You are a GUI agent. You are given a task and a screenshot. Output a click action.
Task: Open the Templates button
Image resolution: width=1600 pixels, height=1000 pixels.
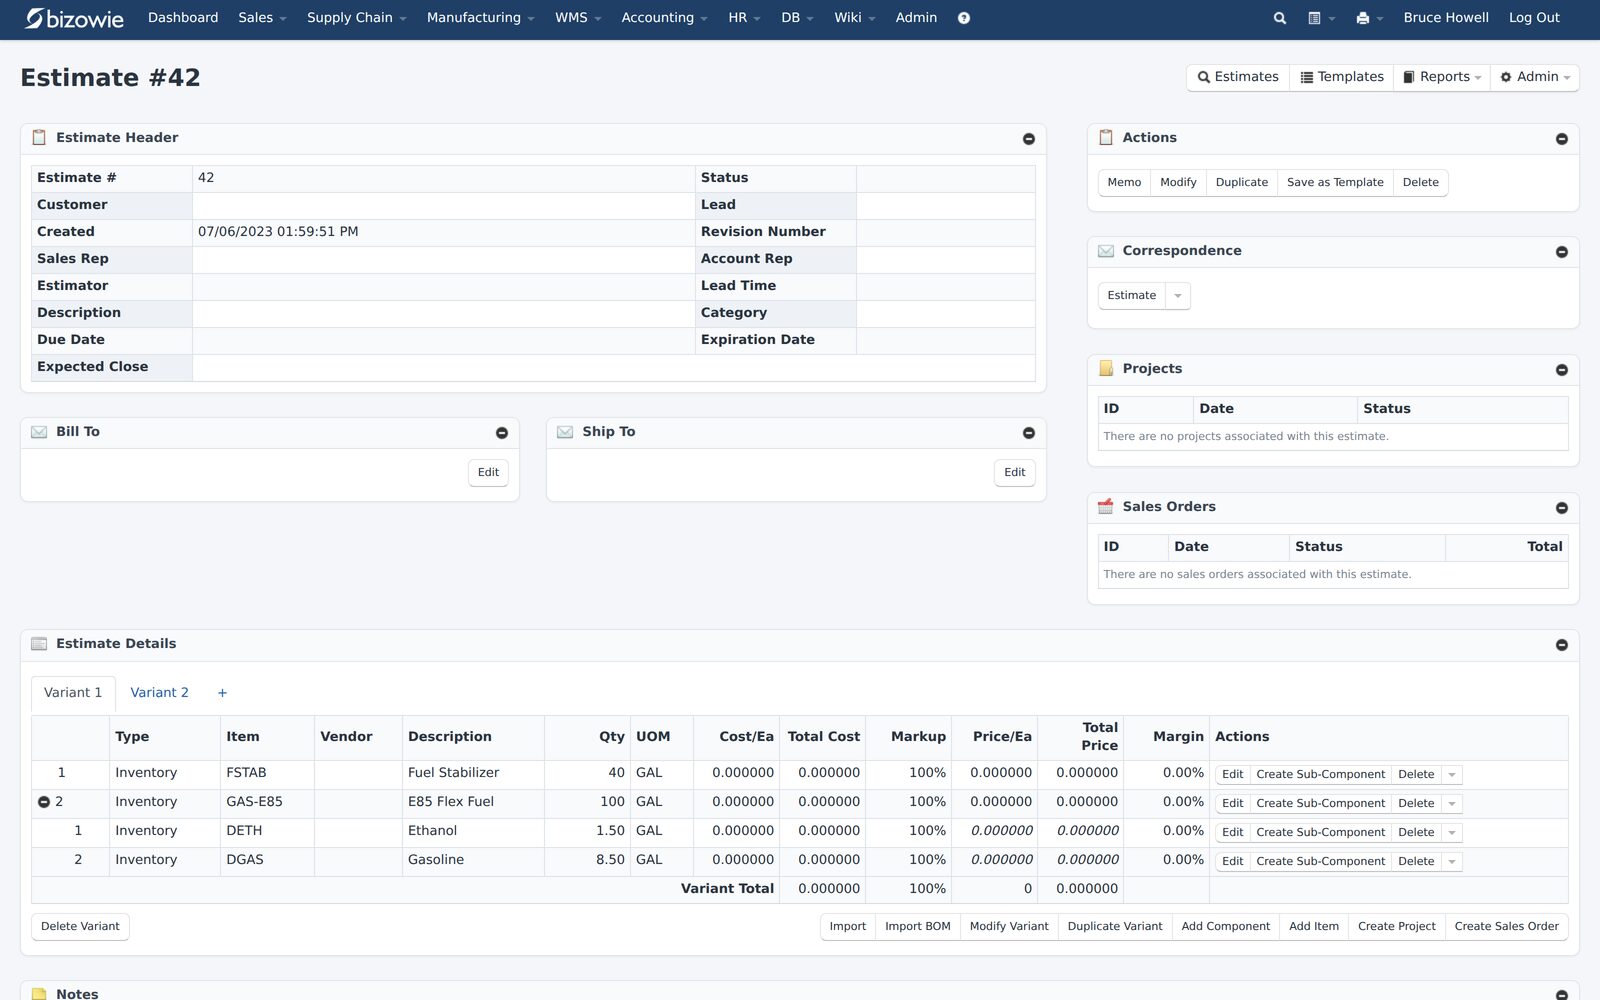click(1342, 77)
